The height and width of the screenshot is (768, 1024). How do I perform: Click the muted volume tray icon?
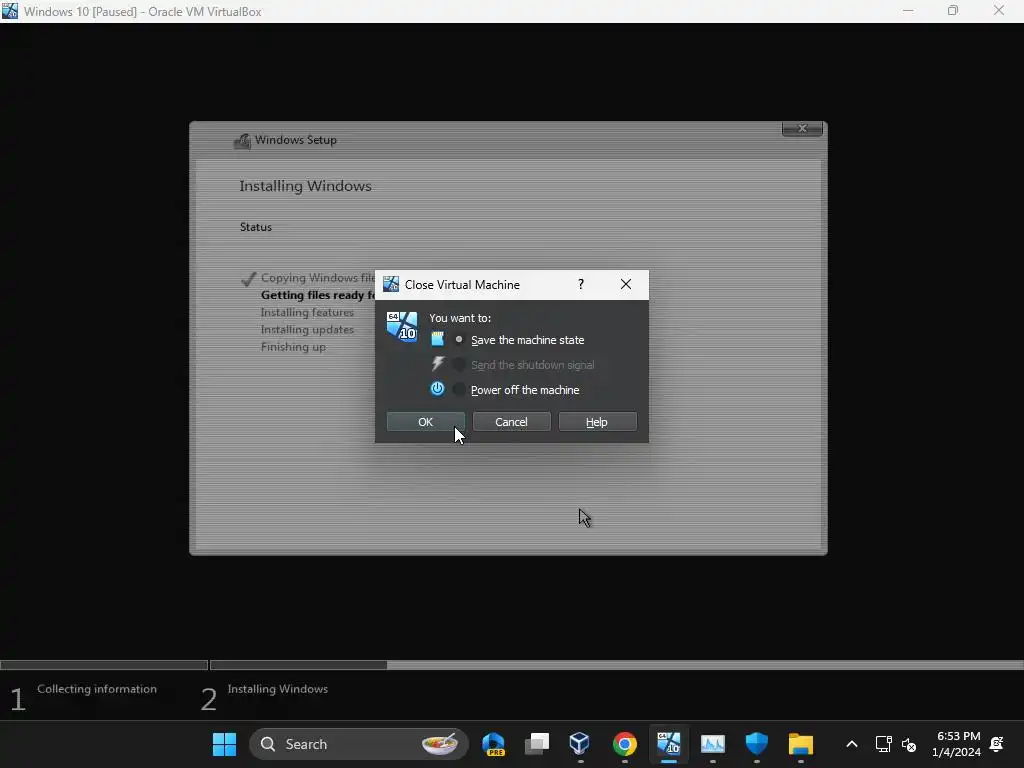point(908,744)
